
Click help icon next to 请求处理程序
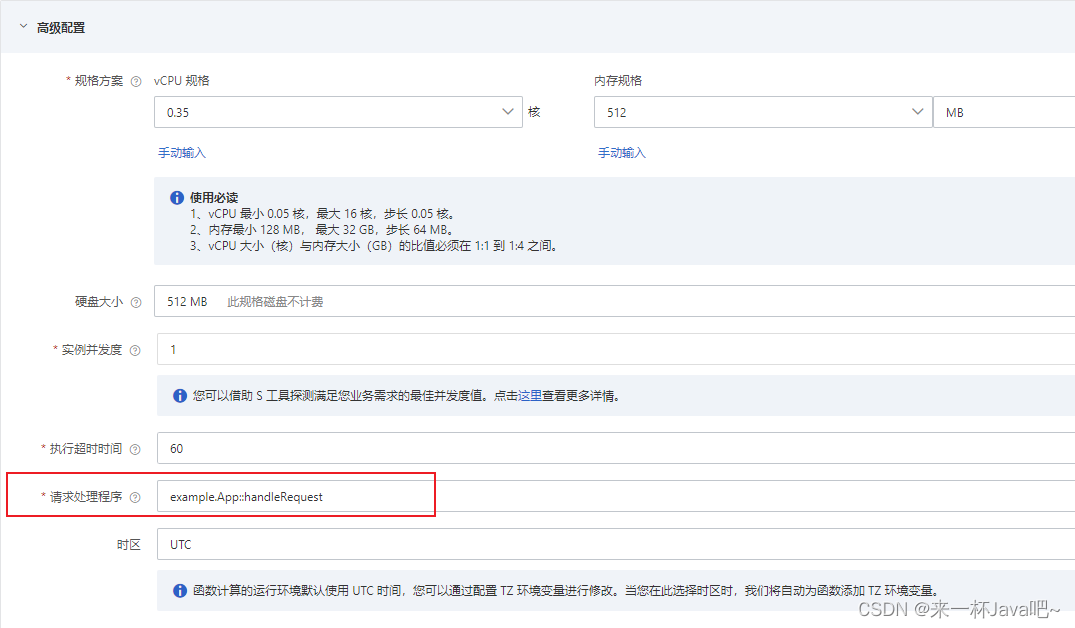click(x=135, y=497)
